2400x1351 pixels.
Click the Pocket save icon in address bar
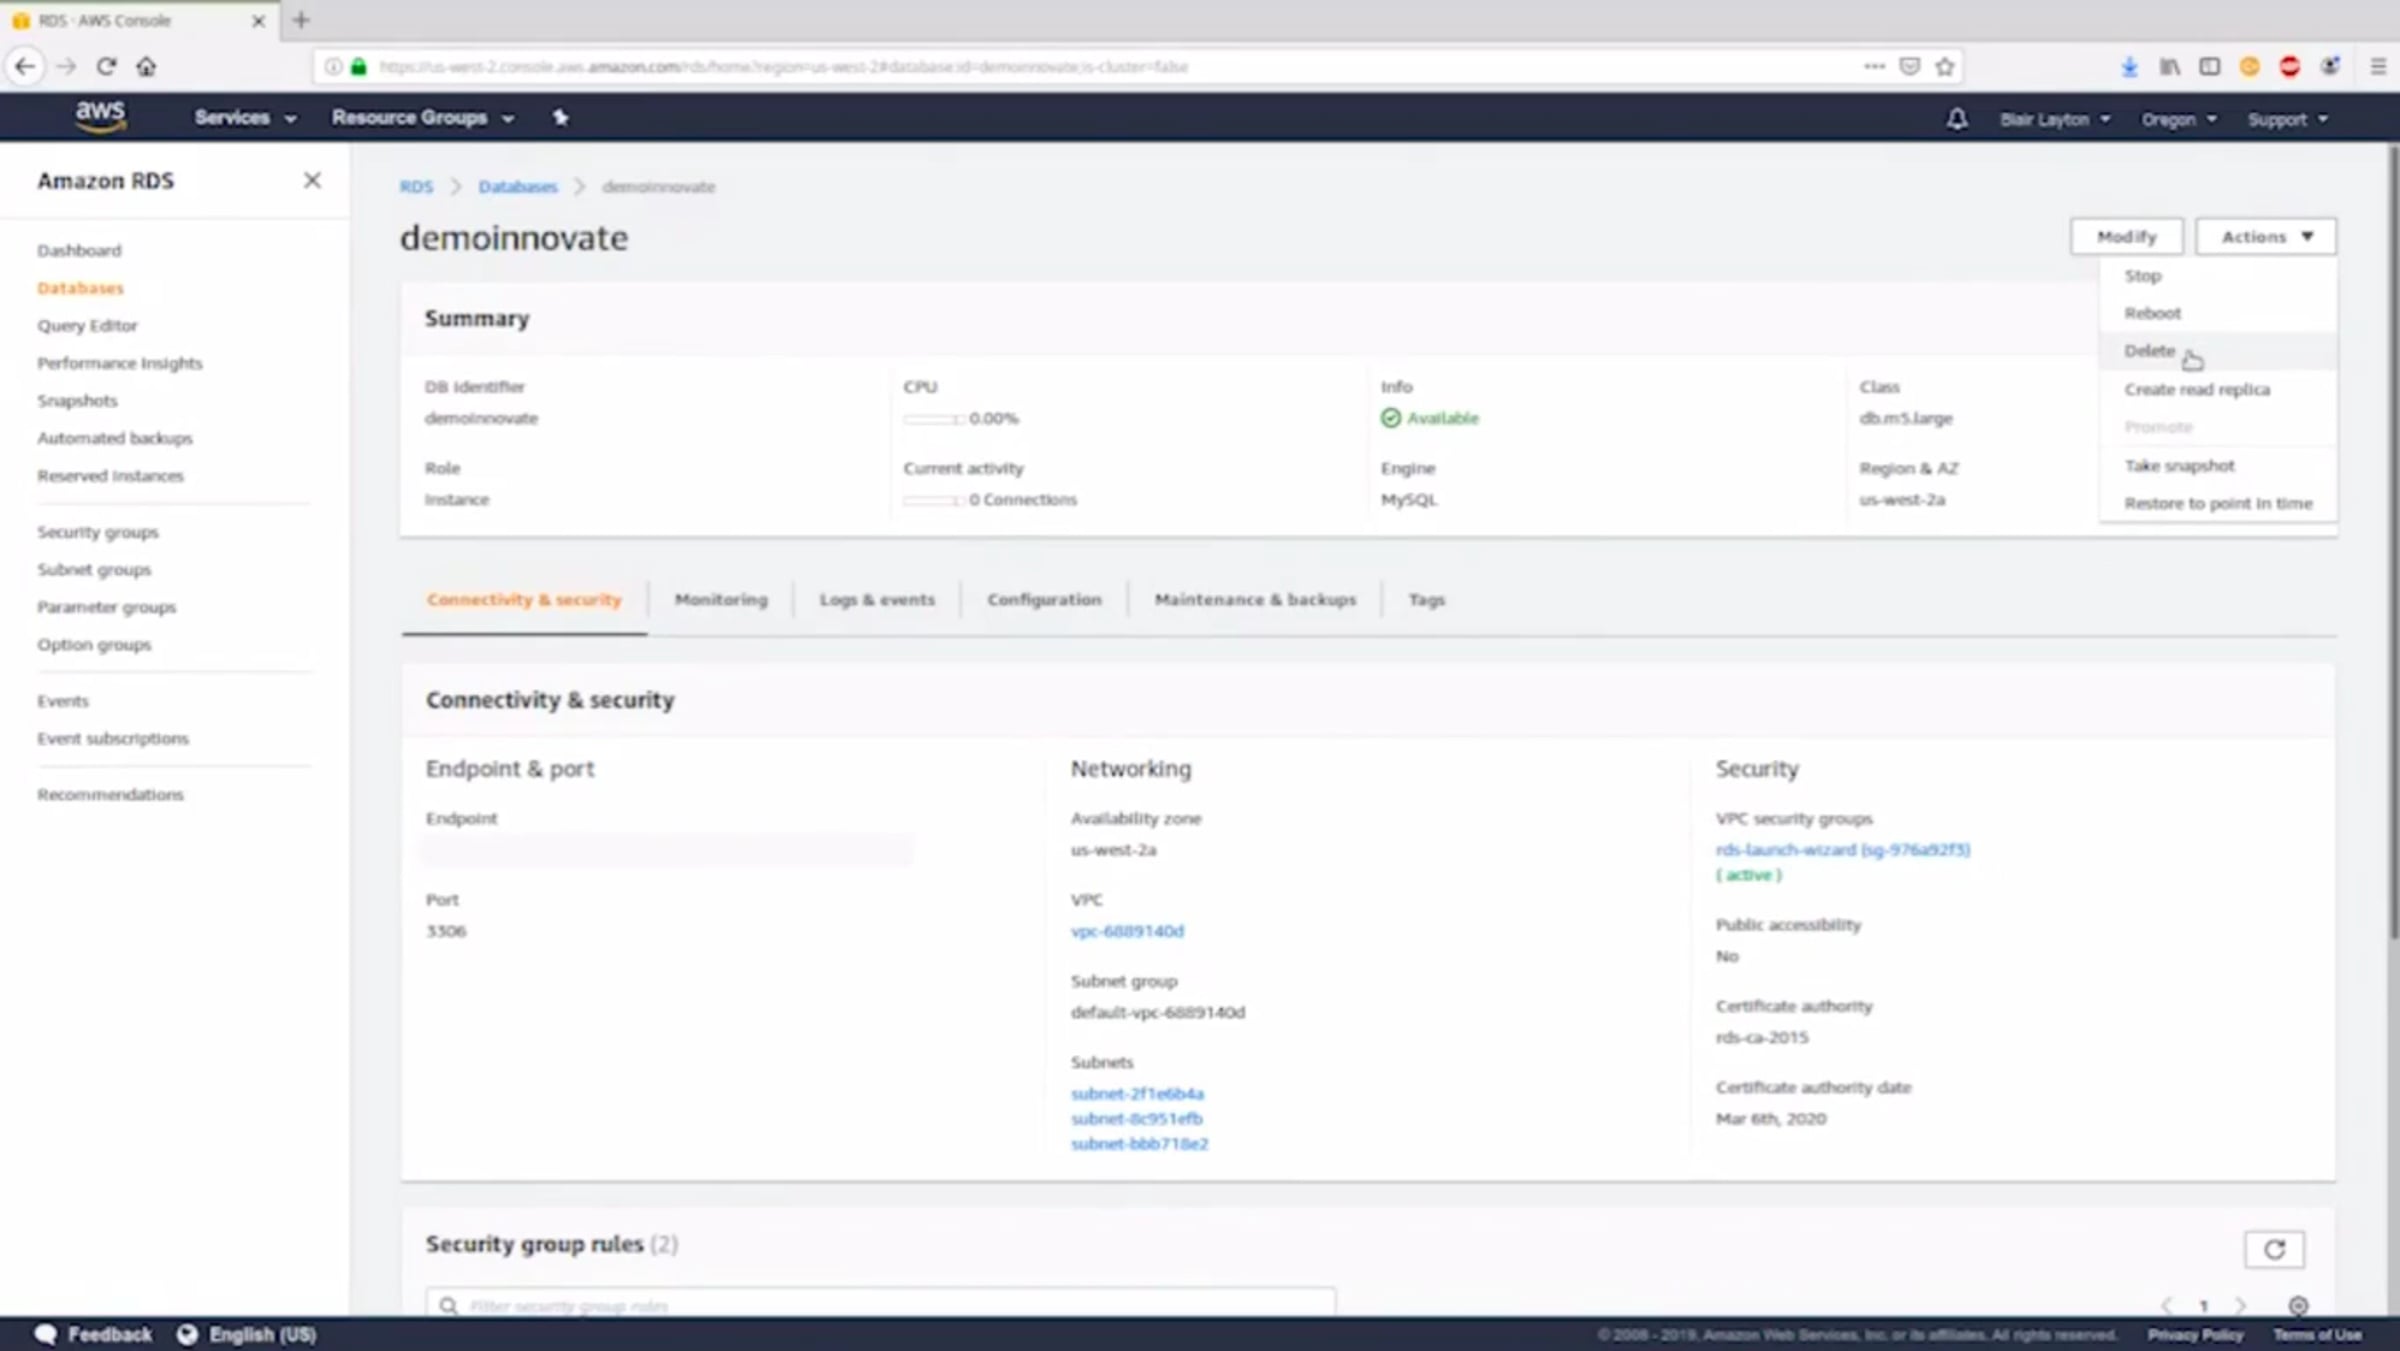[x=1909, y=67]
